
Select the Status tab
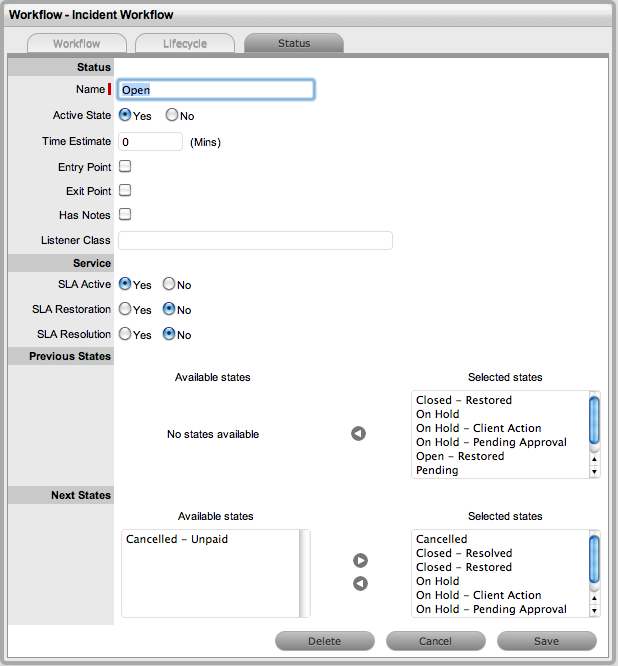(294, 43)
